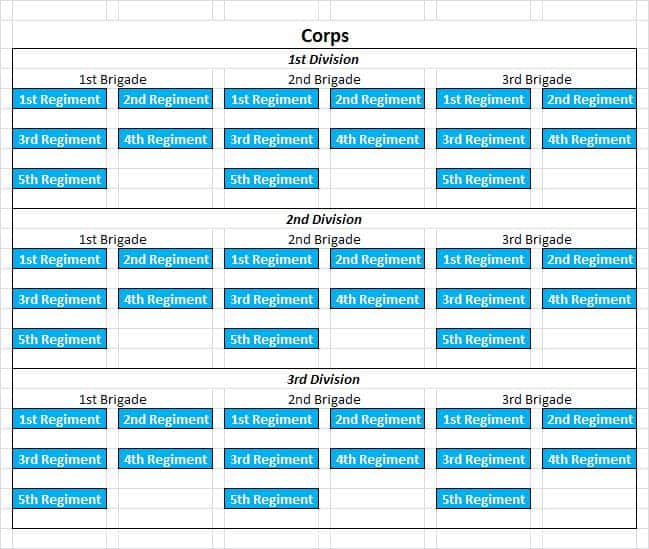Click 5th Regiment in 2nd Division's 3rd Brigade

[483, 339]
